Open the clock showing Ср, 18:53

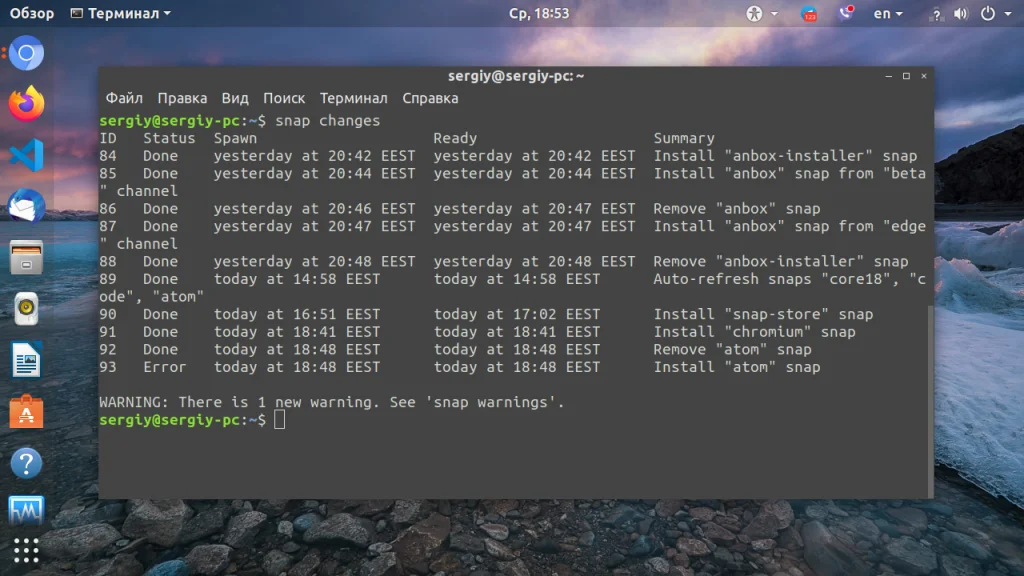[x=539, y=14]
